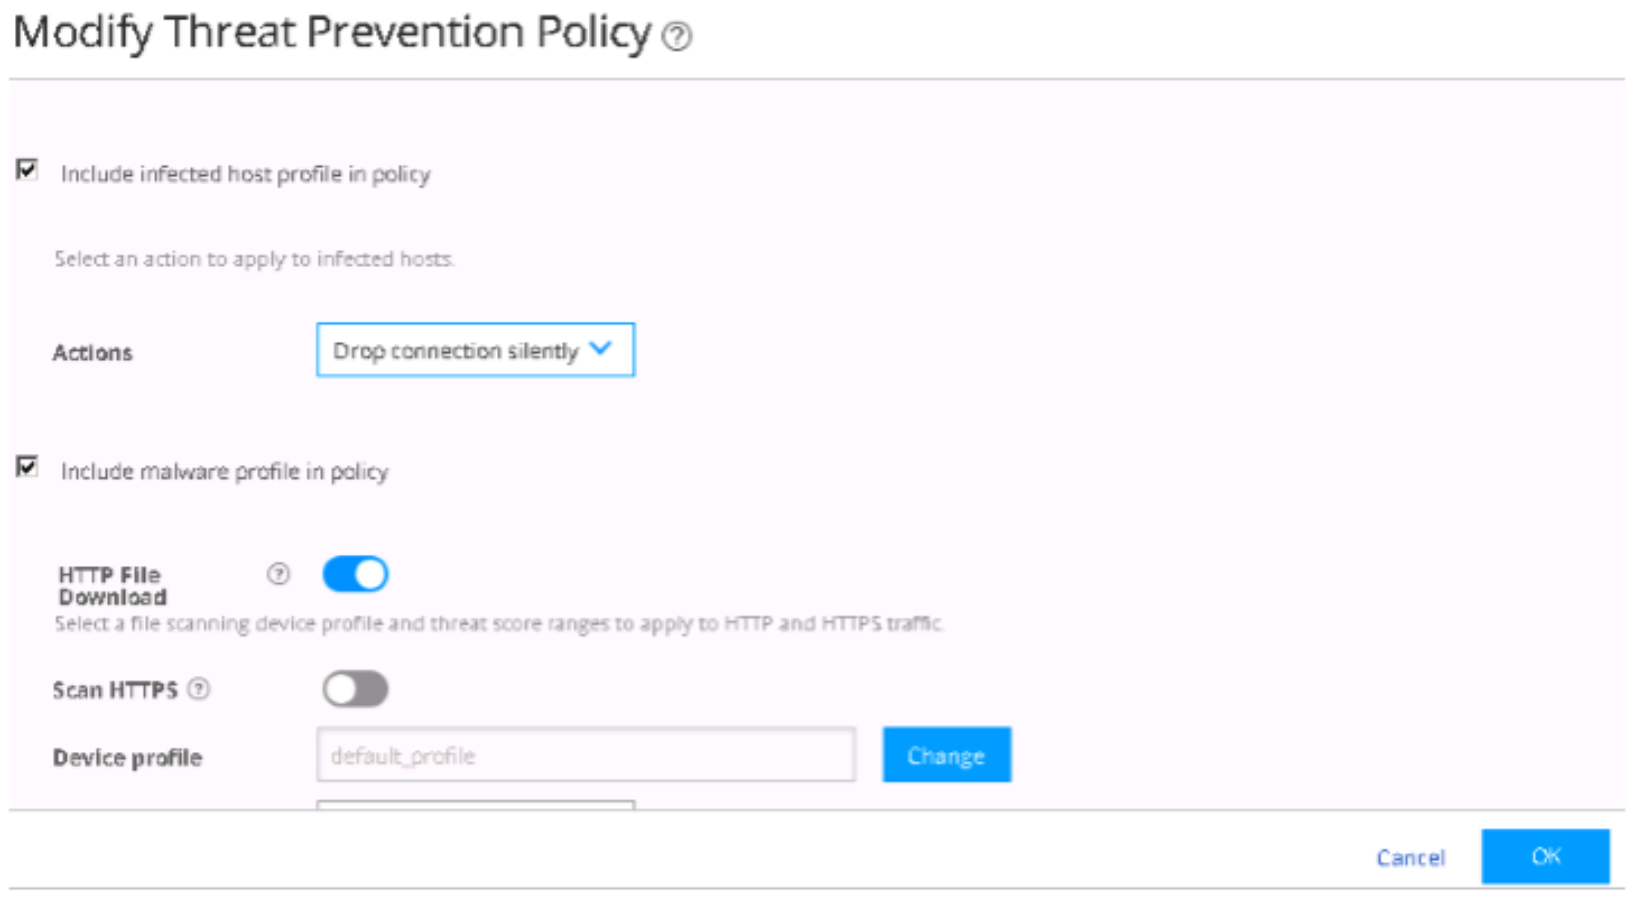Expand the Actions dropdown via its chevron arrow
The height and width of the screenshot is (908, 1628).
point(600,349)
